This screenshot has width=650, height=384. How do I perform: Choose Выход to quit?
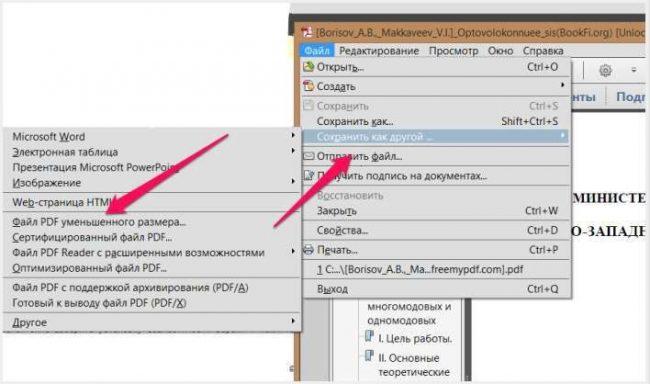pyautogui.click(x=436, y=289)
